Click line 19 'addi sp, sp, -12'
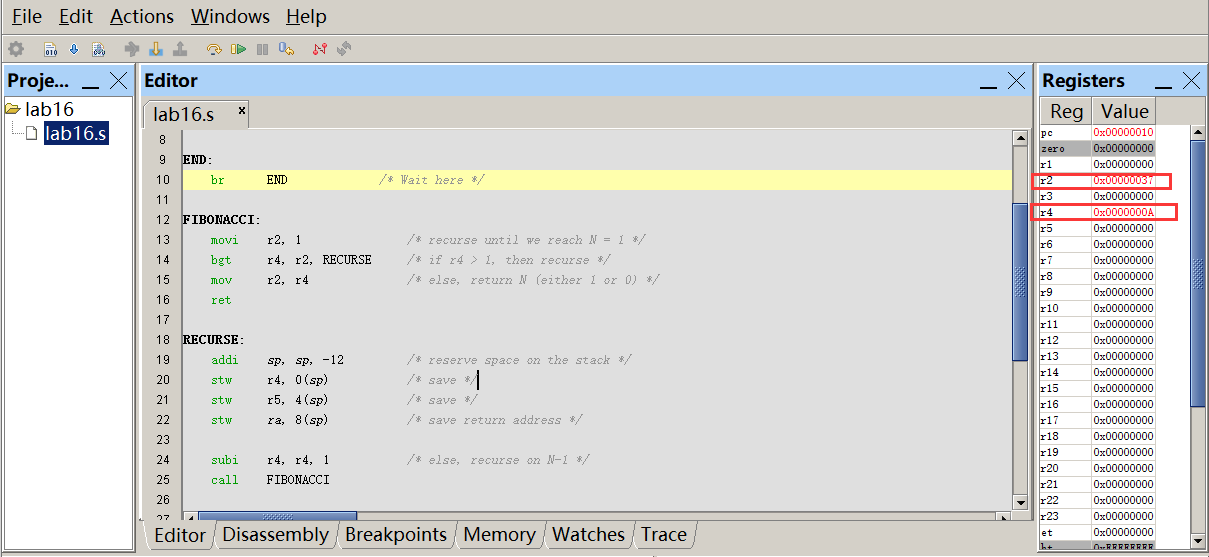1209x557 pixels. pos(278,360)
